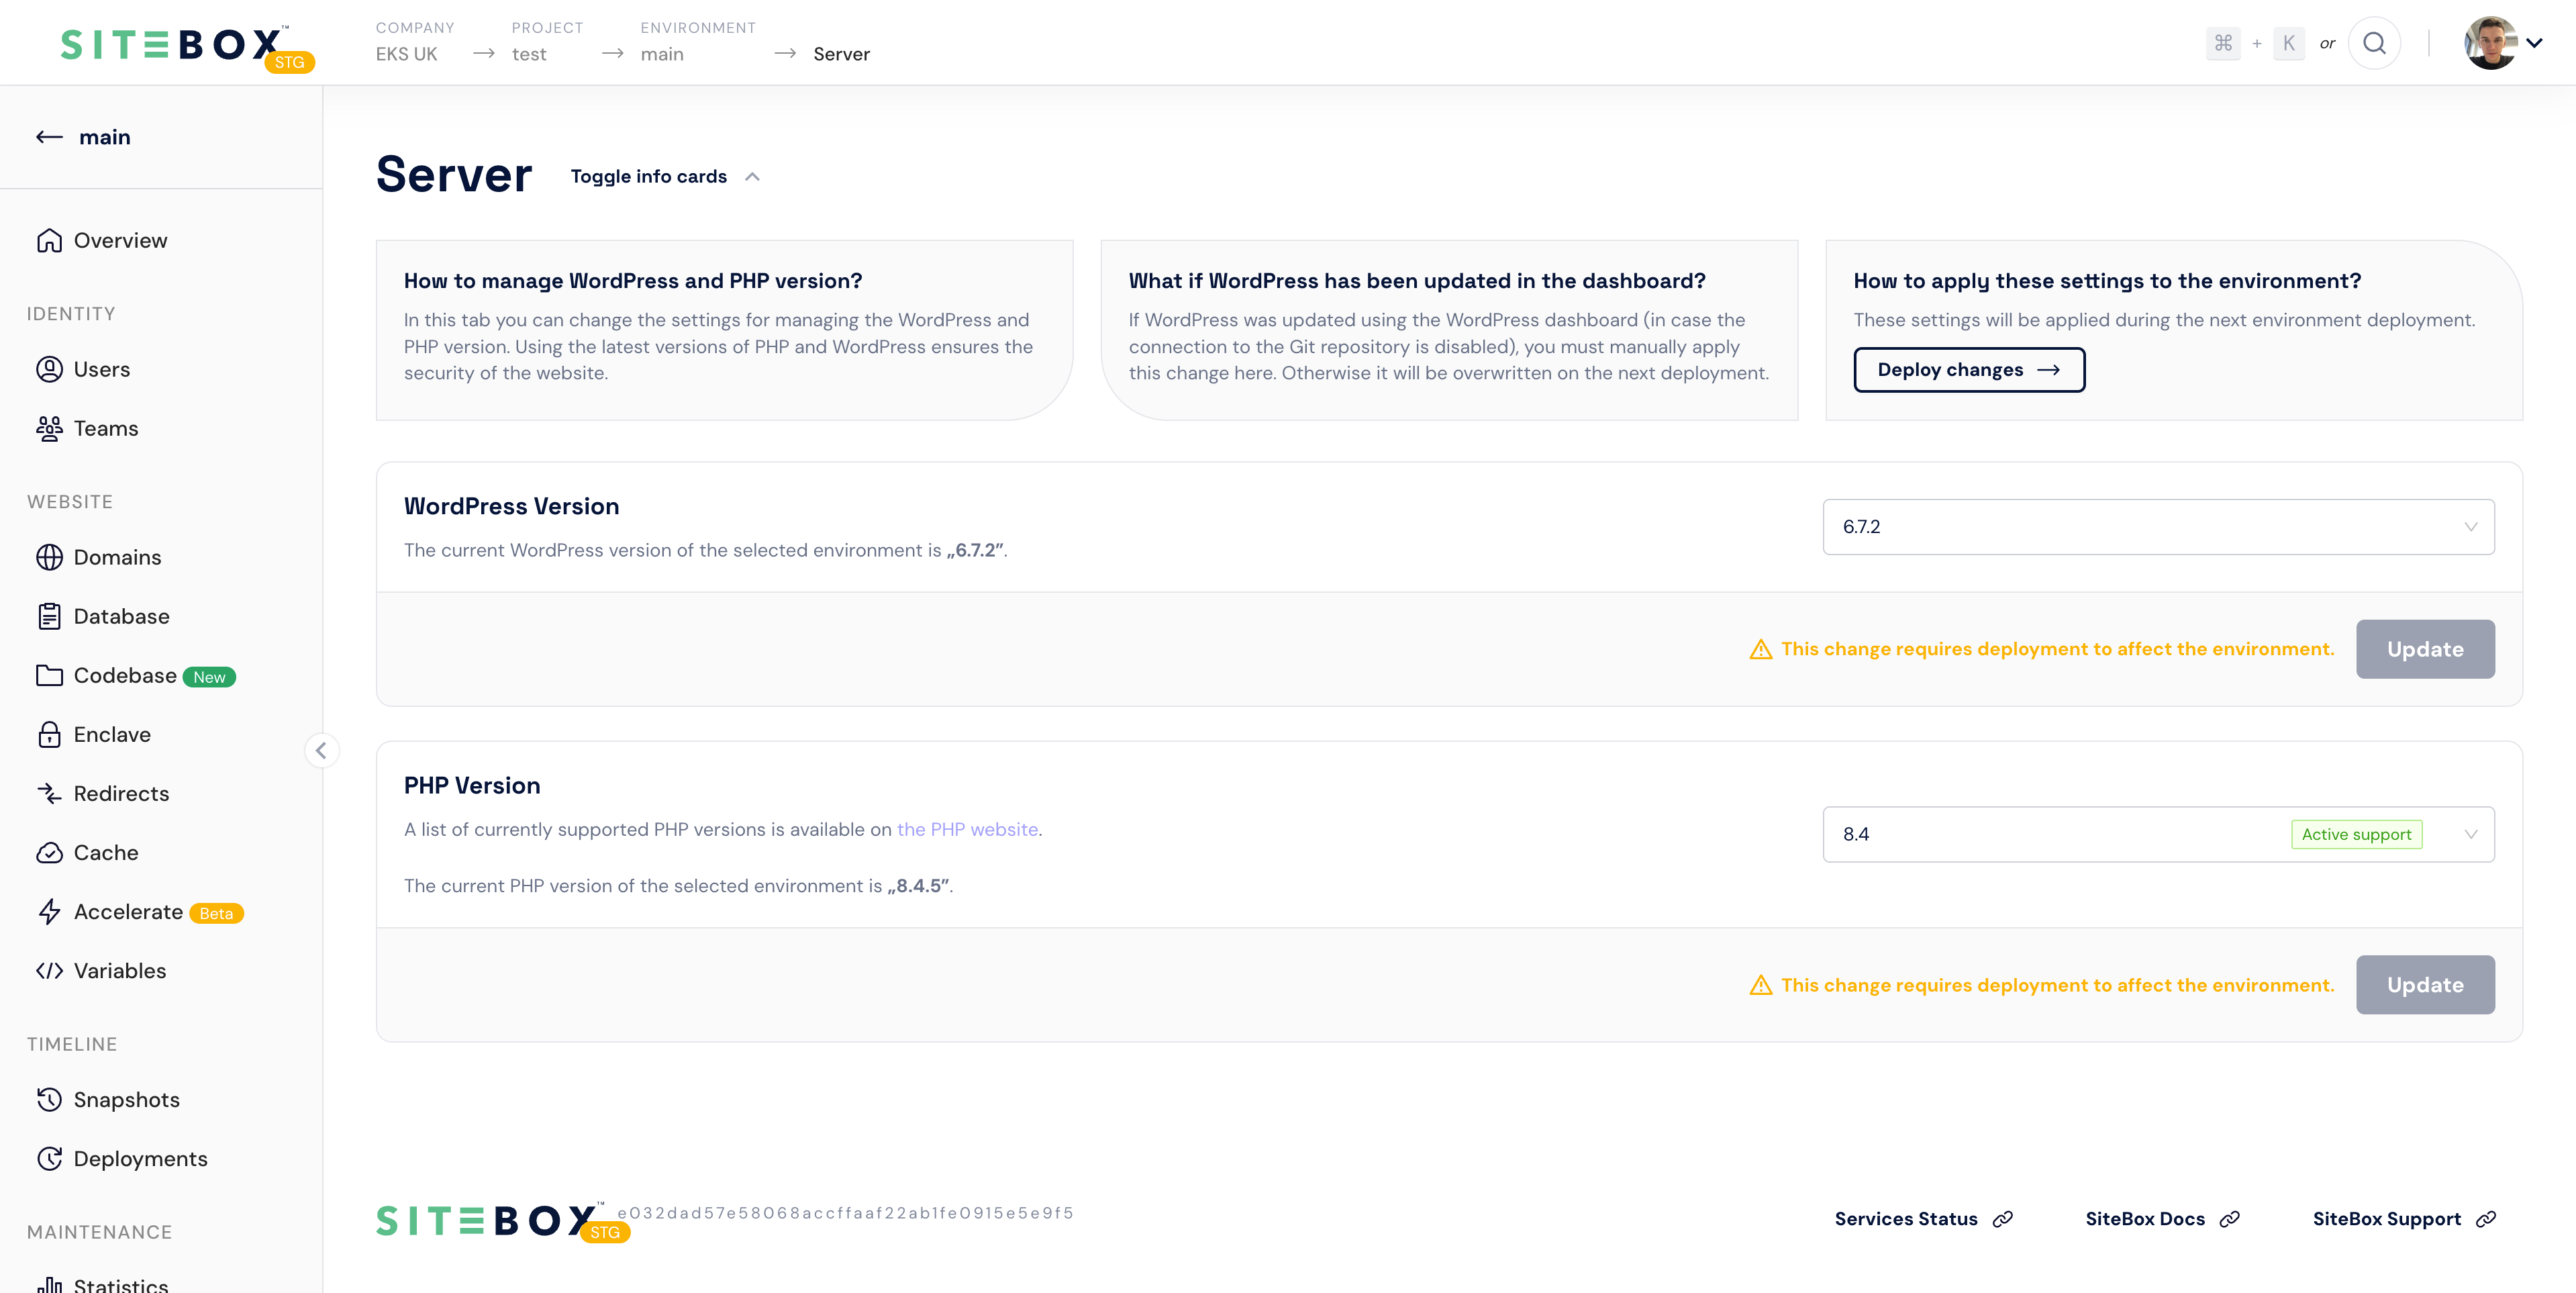Click test project breadcrumb

pyautogui.click(x=529, y=54)
